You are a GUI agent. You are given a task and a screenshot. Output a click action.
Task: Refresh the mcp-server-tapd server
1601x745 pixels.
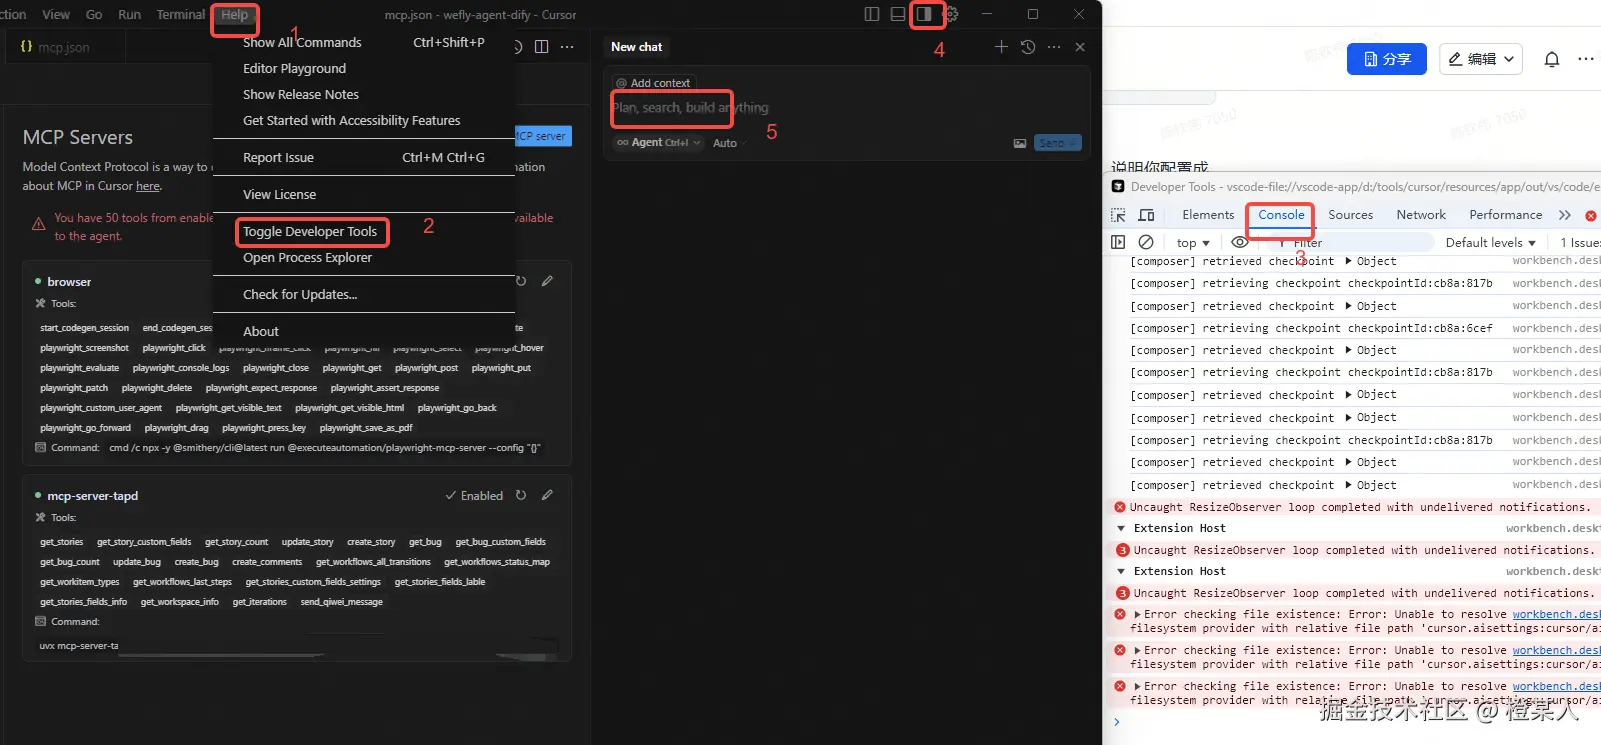coord(521,495)
